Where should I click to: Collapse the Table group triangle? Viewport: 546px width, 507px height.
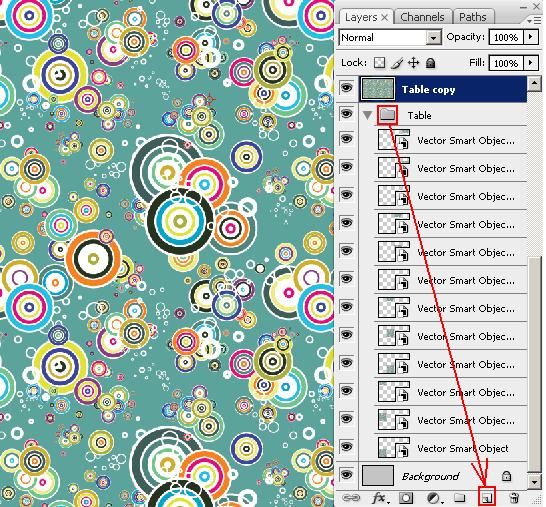[x=367, y=115]
